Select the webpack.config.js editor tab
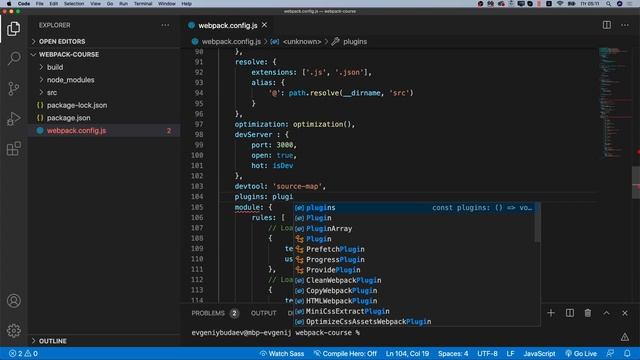The height and width of the screenshot is (360, 640). pyautogui.click(x=228, y=25)
